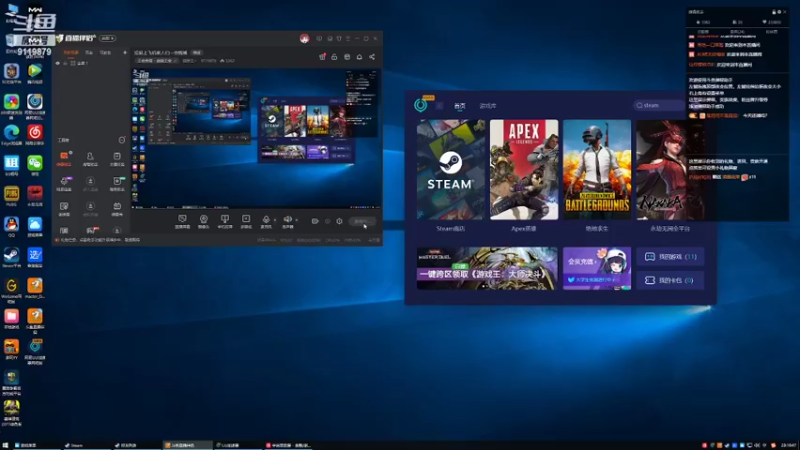Expand the speaker options arrow
The image size is (800, 450).
click(x=296, y=220)
